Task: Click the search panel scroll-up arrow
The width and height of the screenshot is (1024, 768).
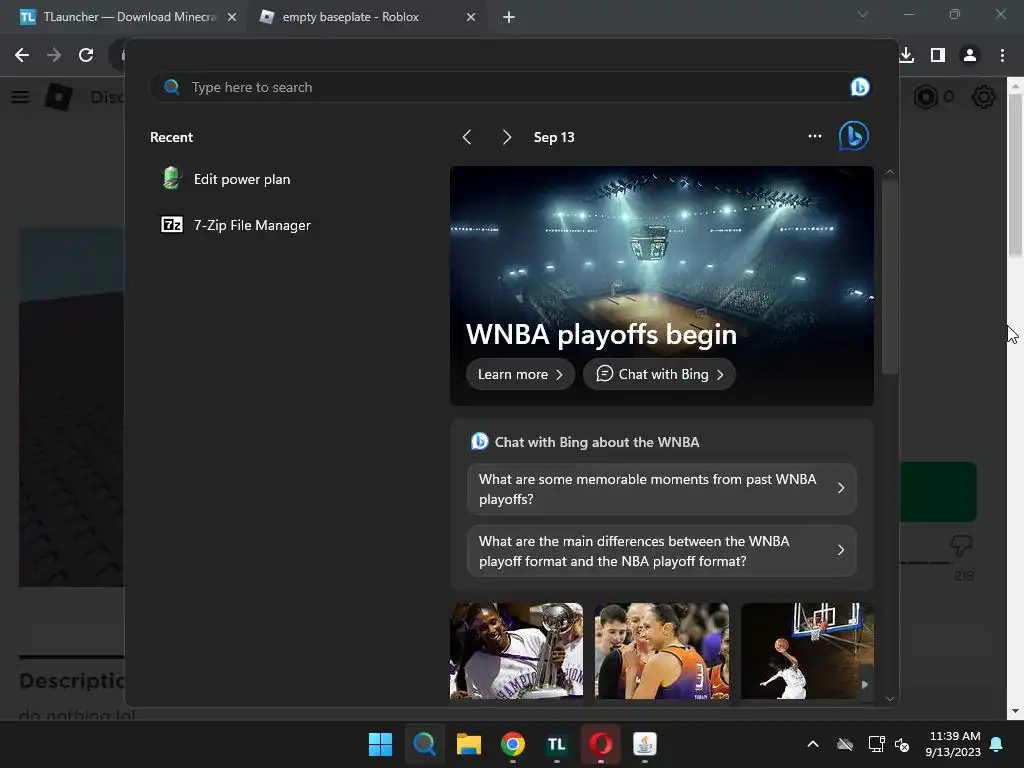Action: tap(889, 172)
